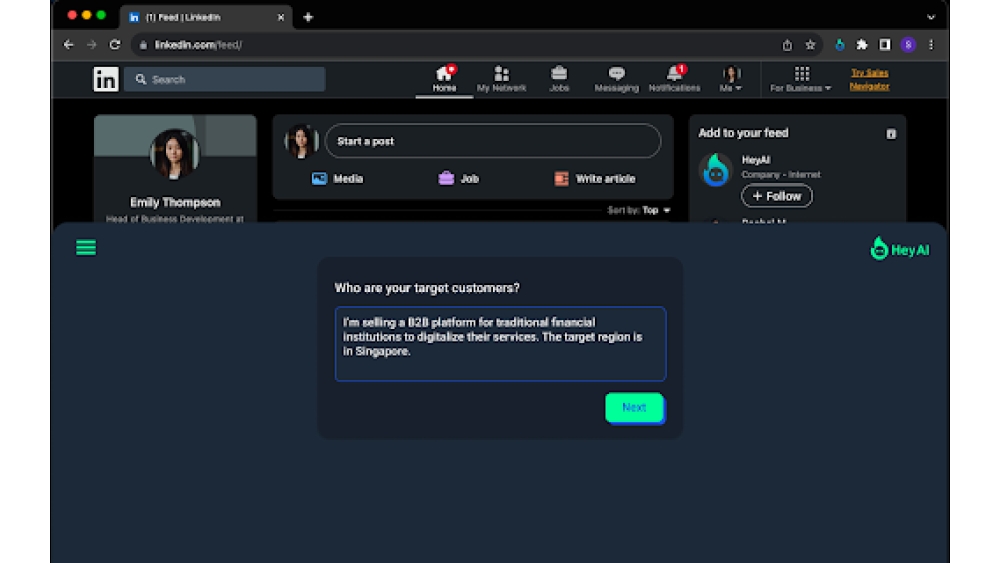Open the Home tab in LinkedIn

coord(445,79)
